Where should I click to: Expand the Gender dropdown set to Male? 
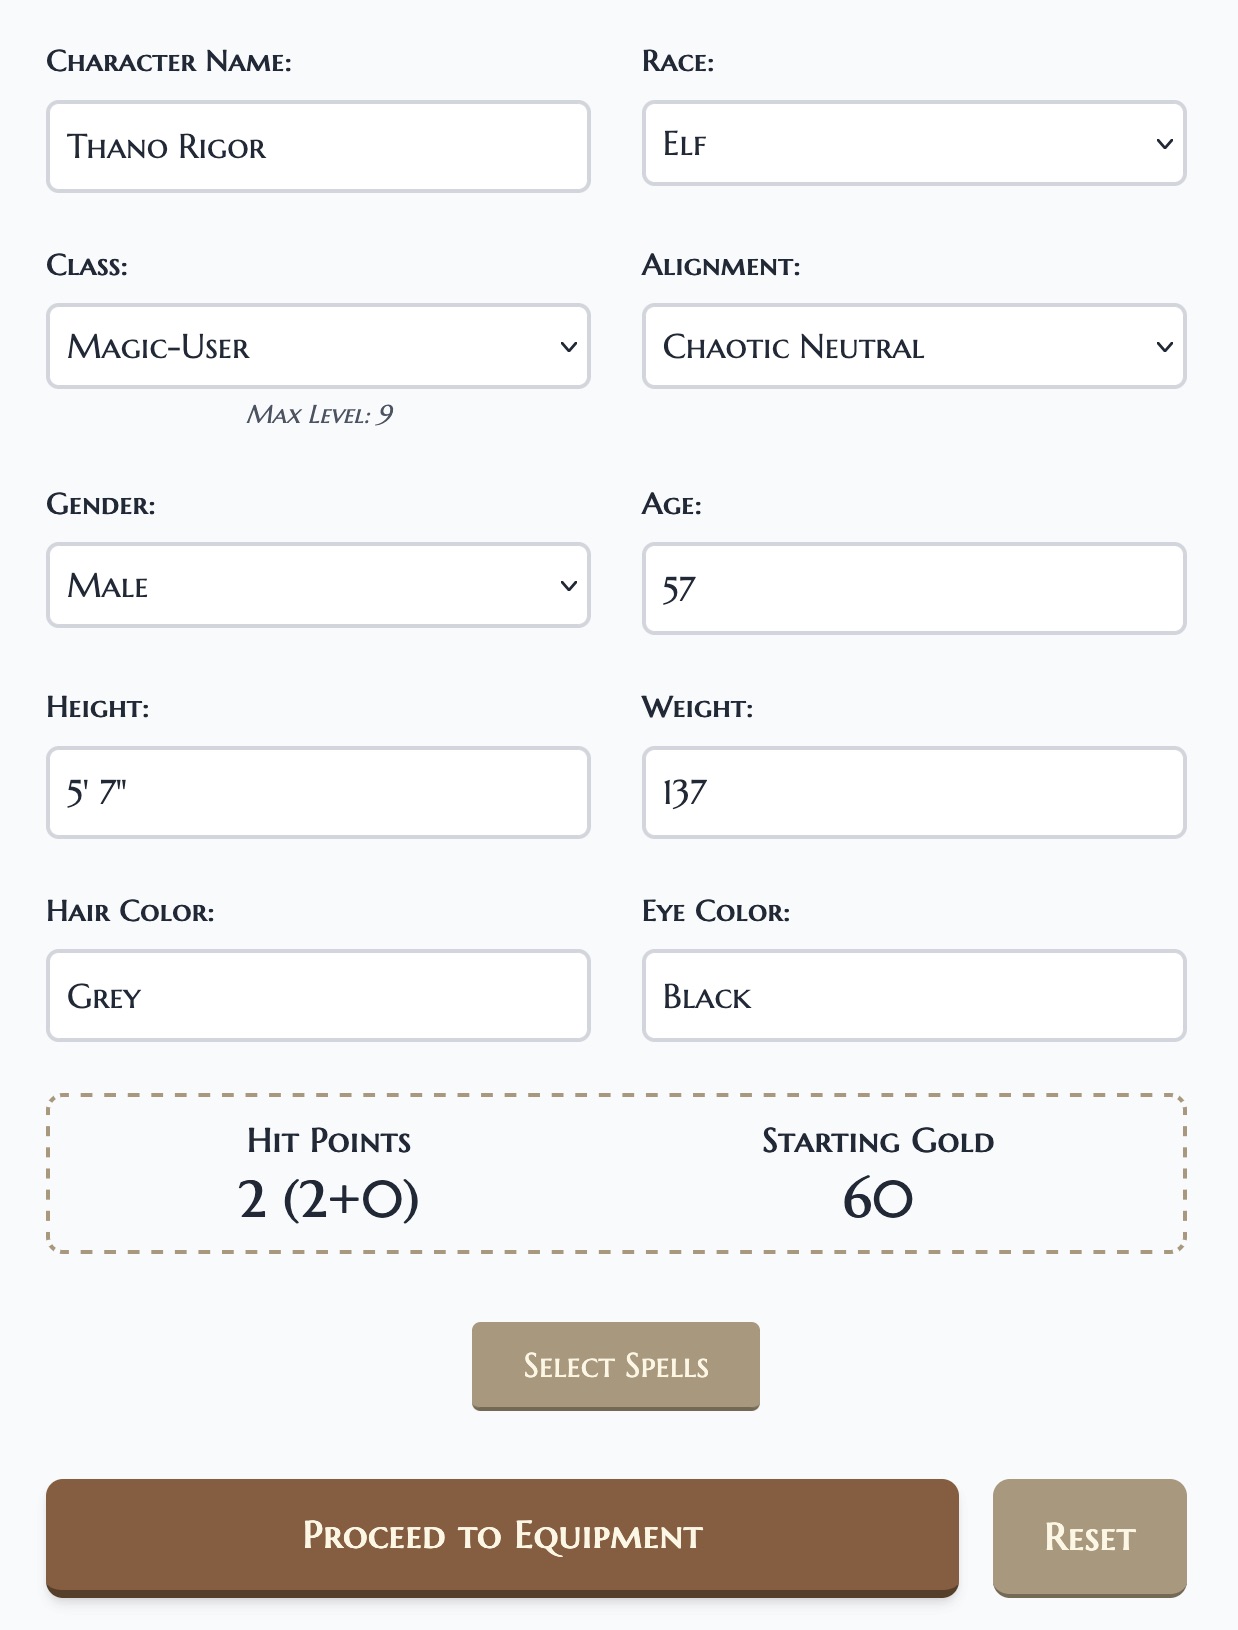(x=318, y=586)
